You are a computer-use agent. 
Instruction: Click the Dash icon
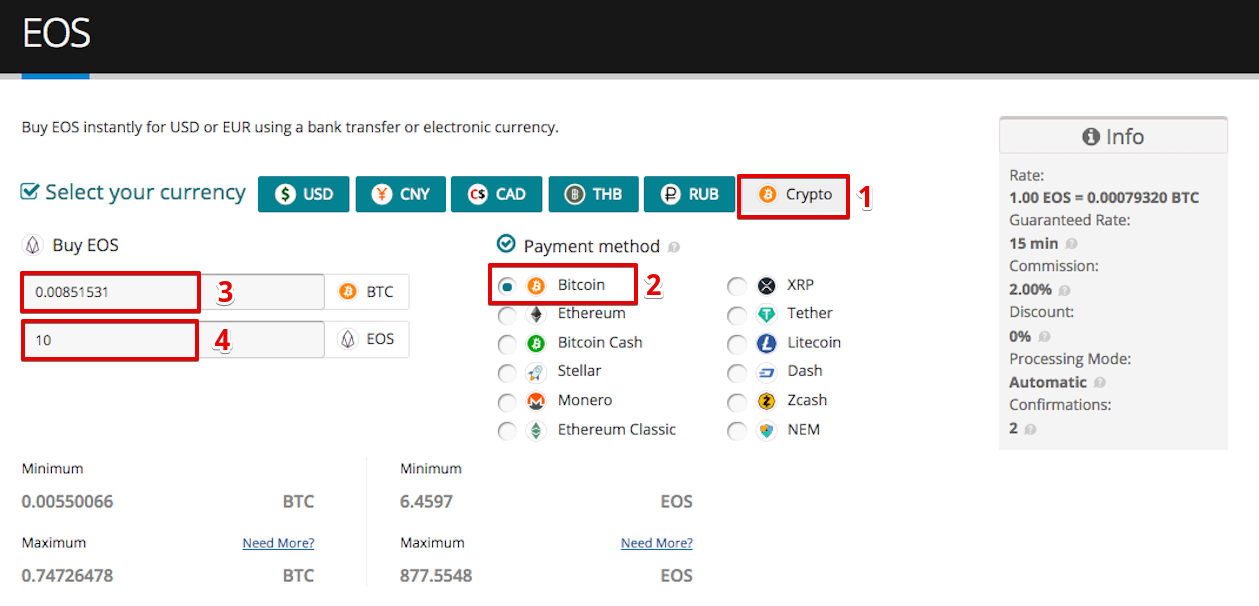(767, 373)
